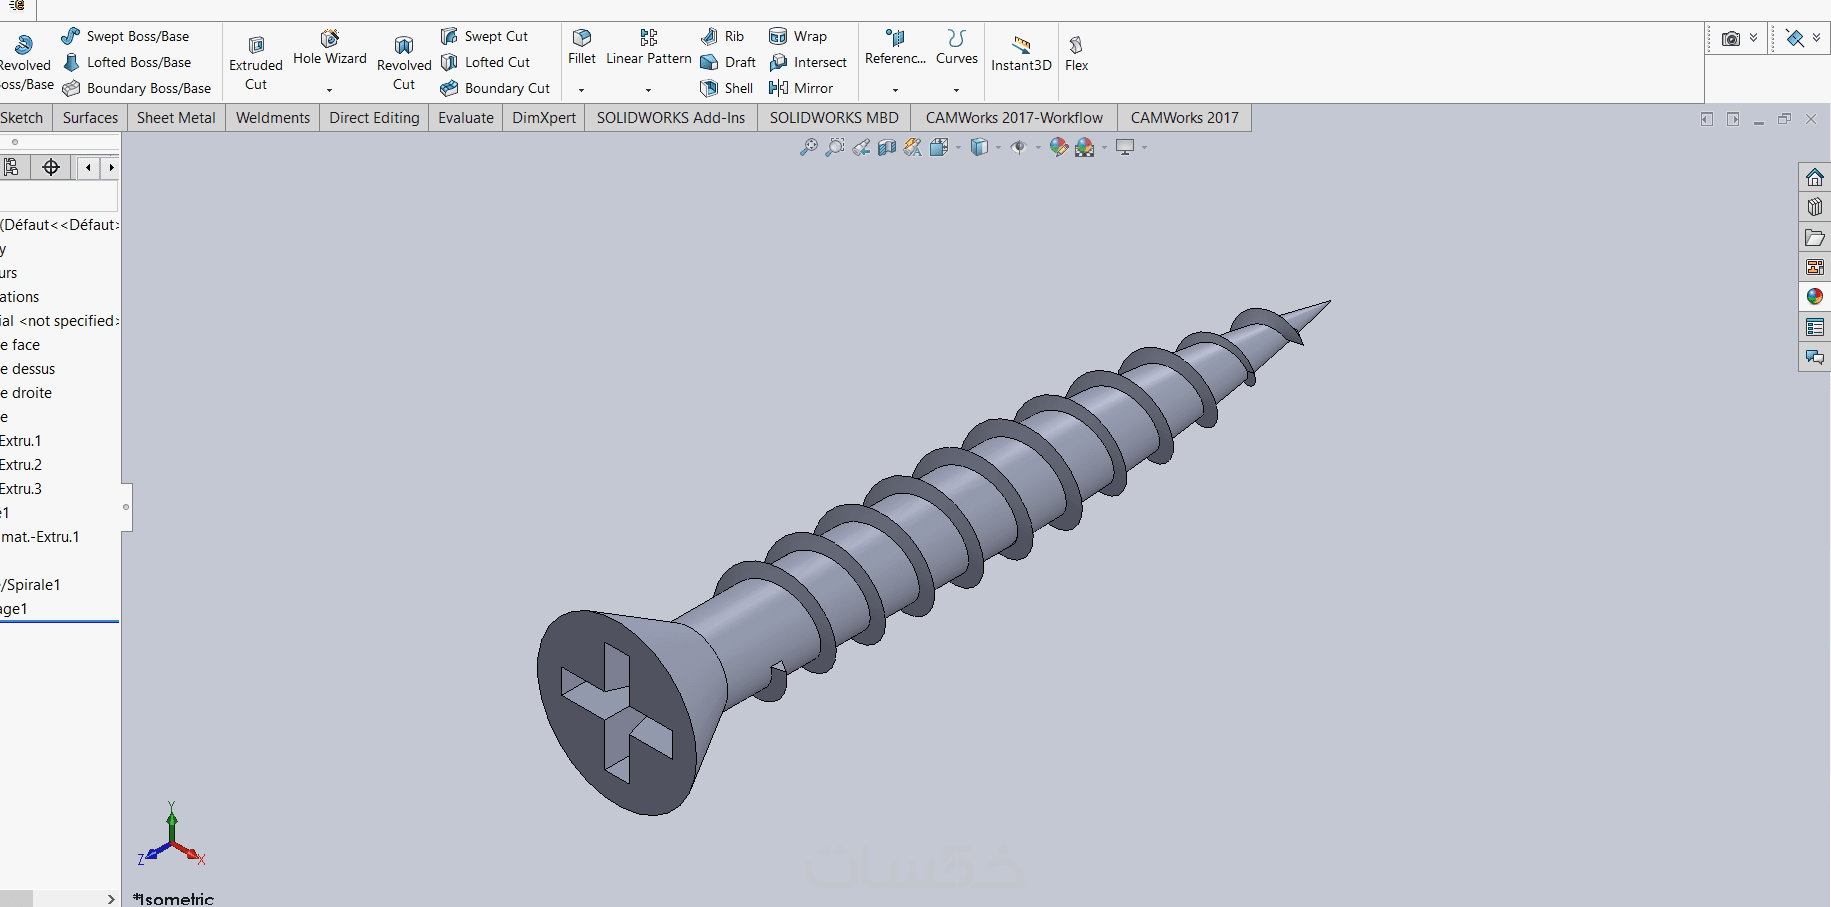Open the Direct Editing tab
This screenshot has height=907, width=1831.
tap(374, 118)
